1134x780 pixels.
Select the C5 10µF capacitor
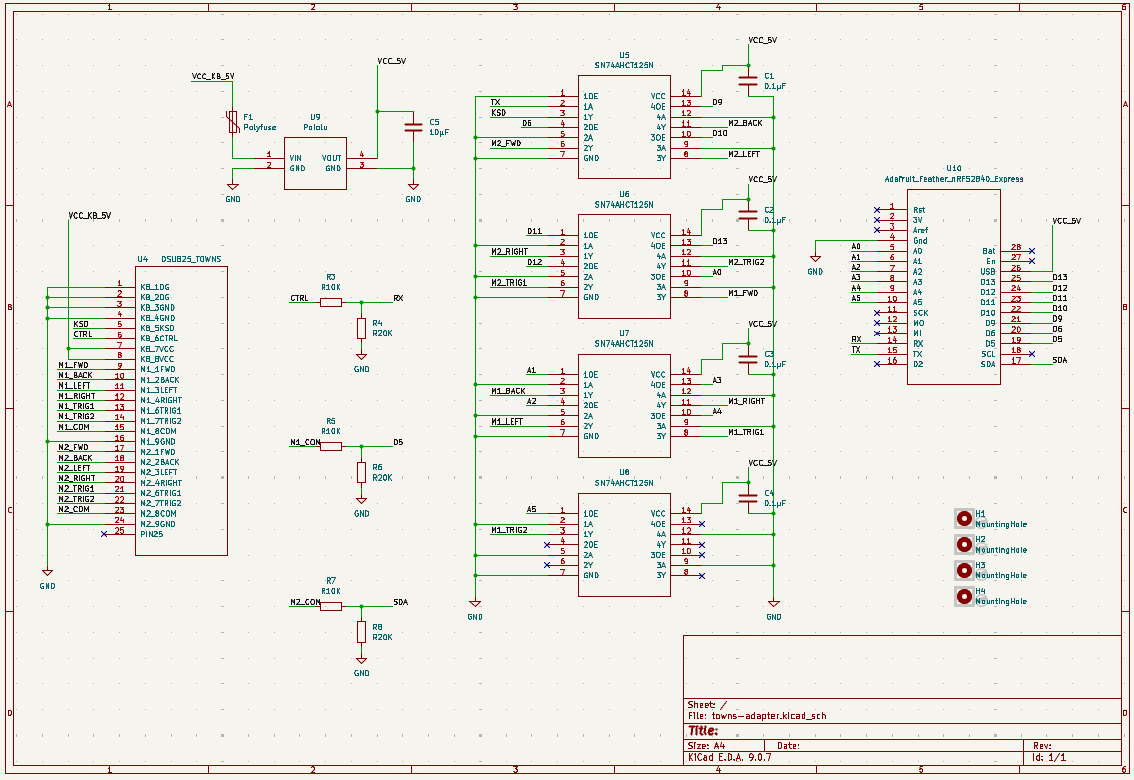pyautogui.click(x=413, y=127)
